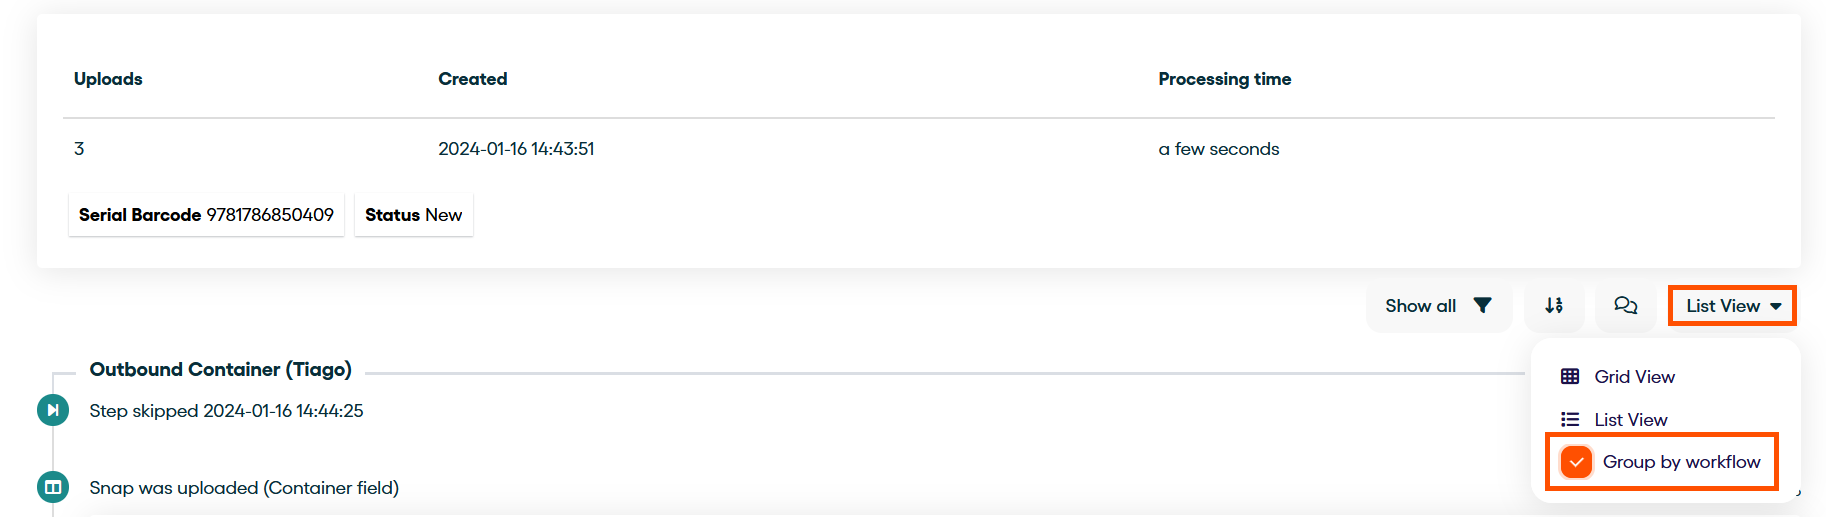Click the Status New tag
This screenshot has height=517, width=1826.
(413, 215)
